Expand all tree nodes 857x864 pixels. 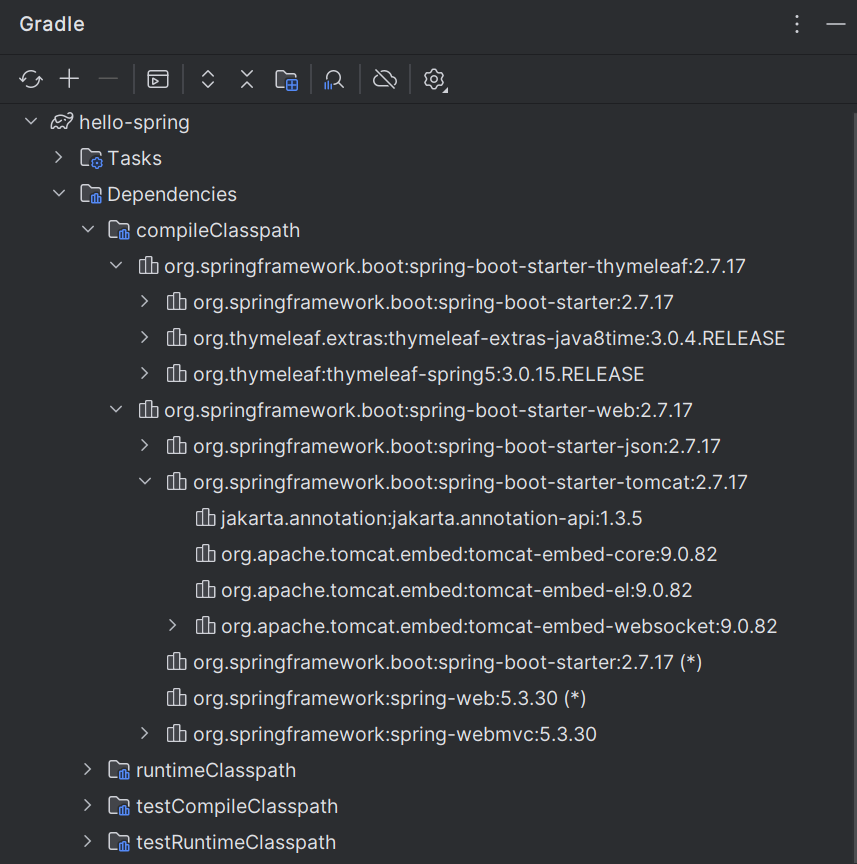point(208,79)
